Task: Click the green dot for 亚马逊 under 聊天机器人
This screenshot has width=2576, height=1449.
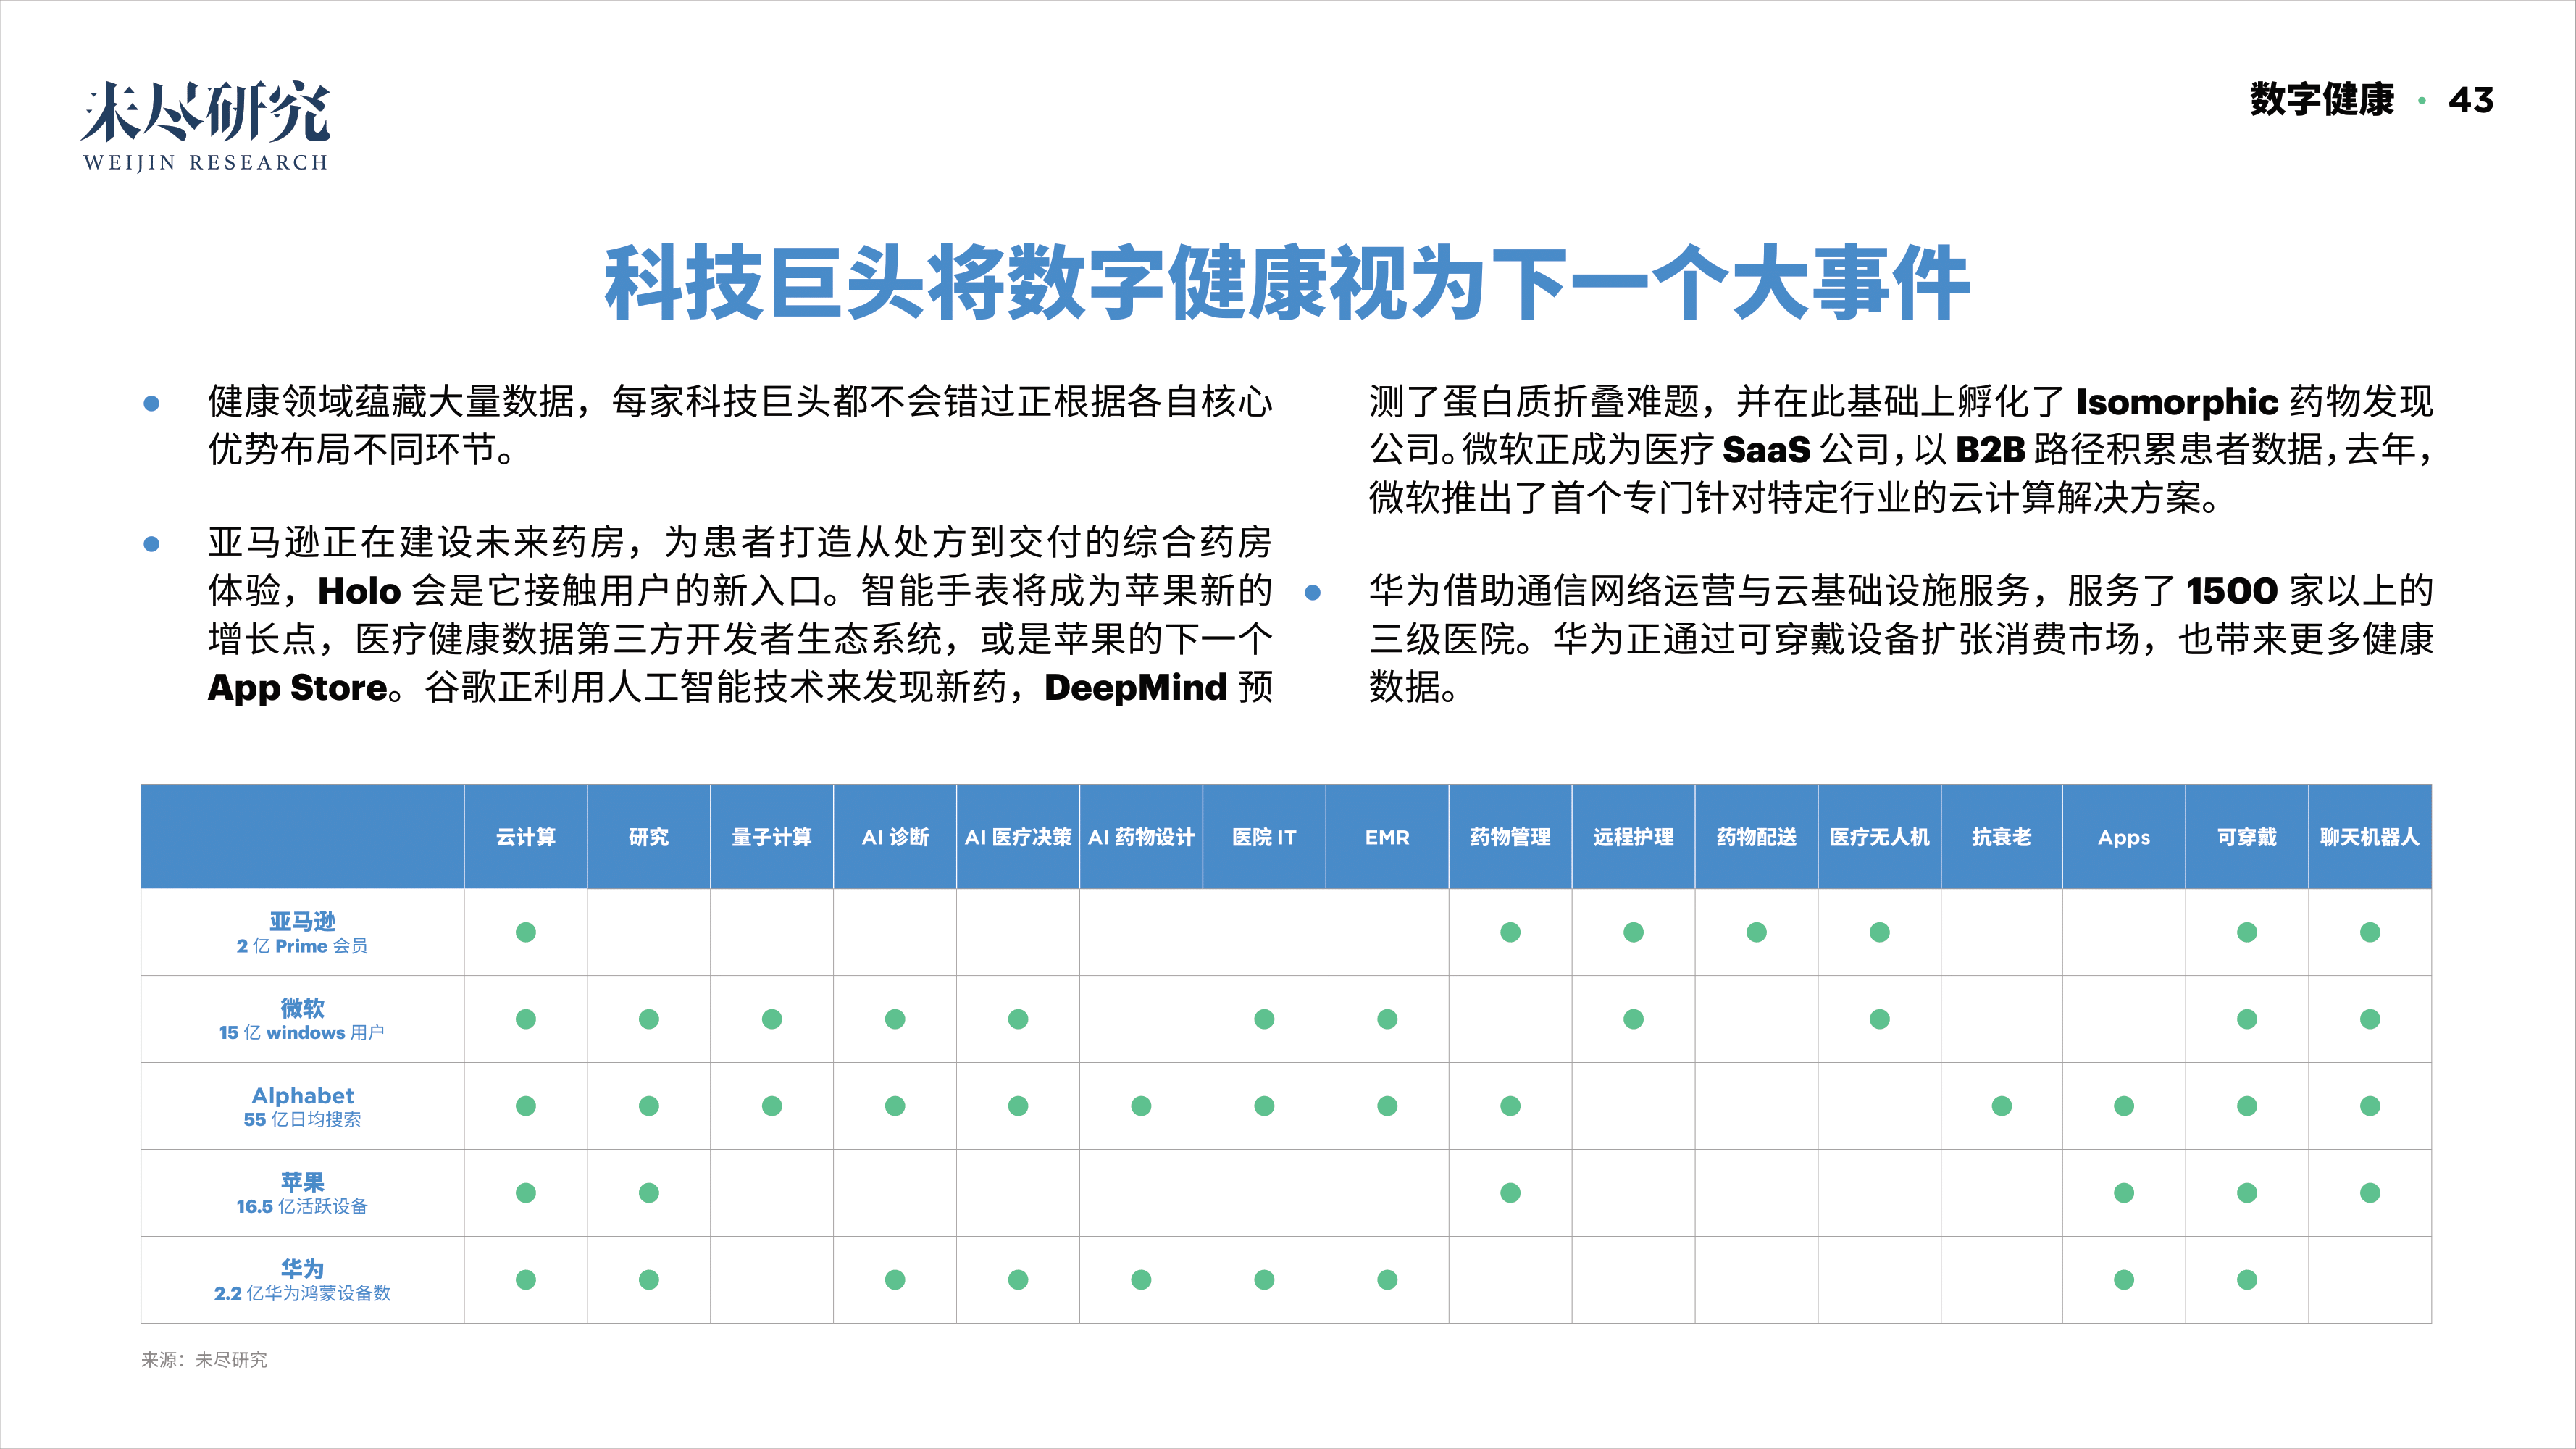Action: pyautogui.click(x=2369, y=932)
